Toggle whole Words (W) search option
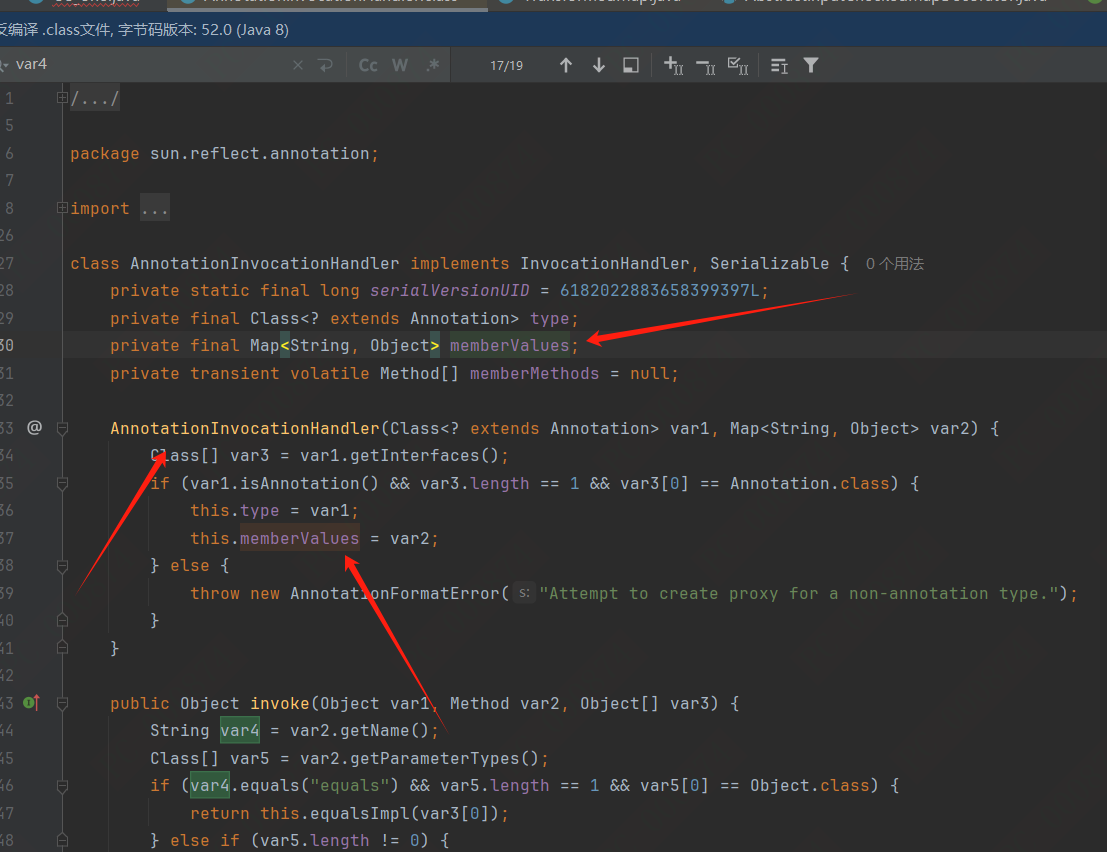The height and width of the screenshot is (852, 1107). coord(400,65)
